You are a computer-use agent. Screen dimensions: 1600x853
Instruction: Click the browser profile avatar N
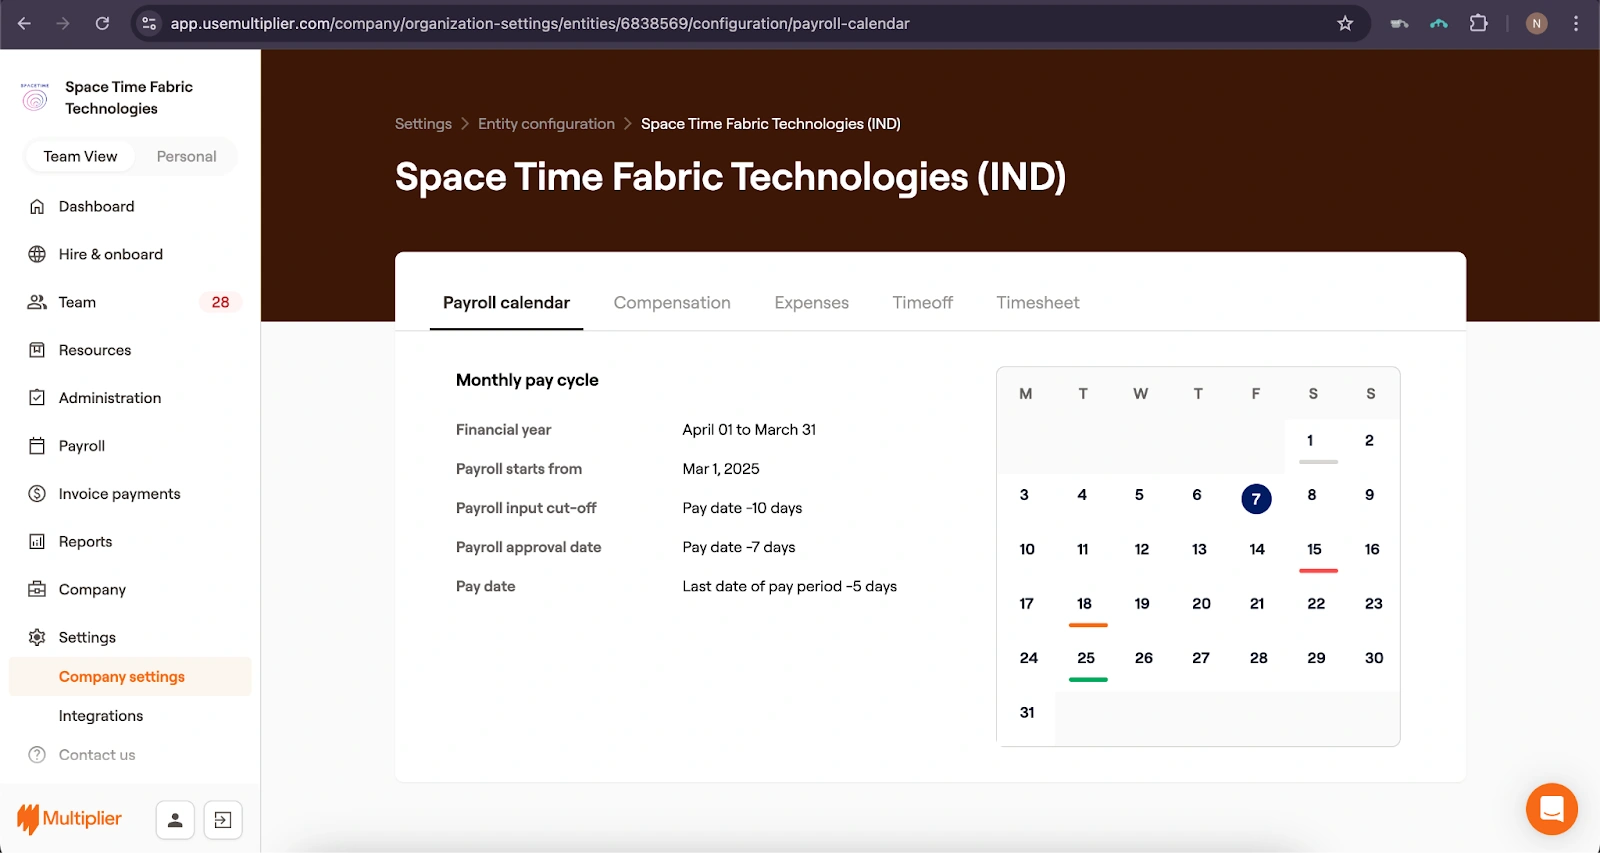click(1536, 23)
